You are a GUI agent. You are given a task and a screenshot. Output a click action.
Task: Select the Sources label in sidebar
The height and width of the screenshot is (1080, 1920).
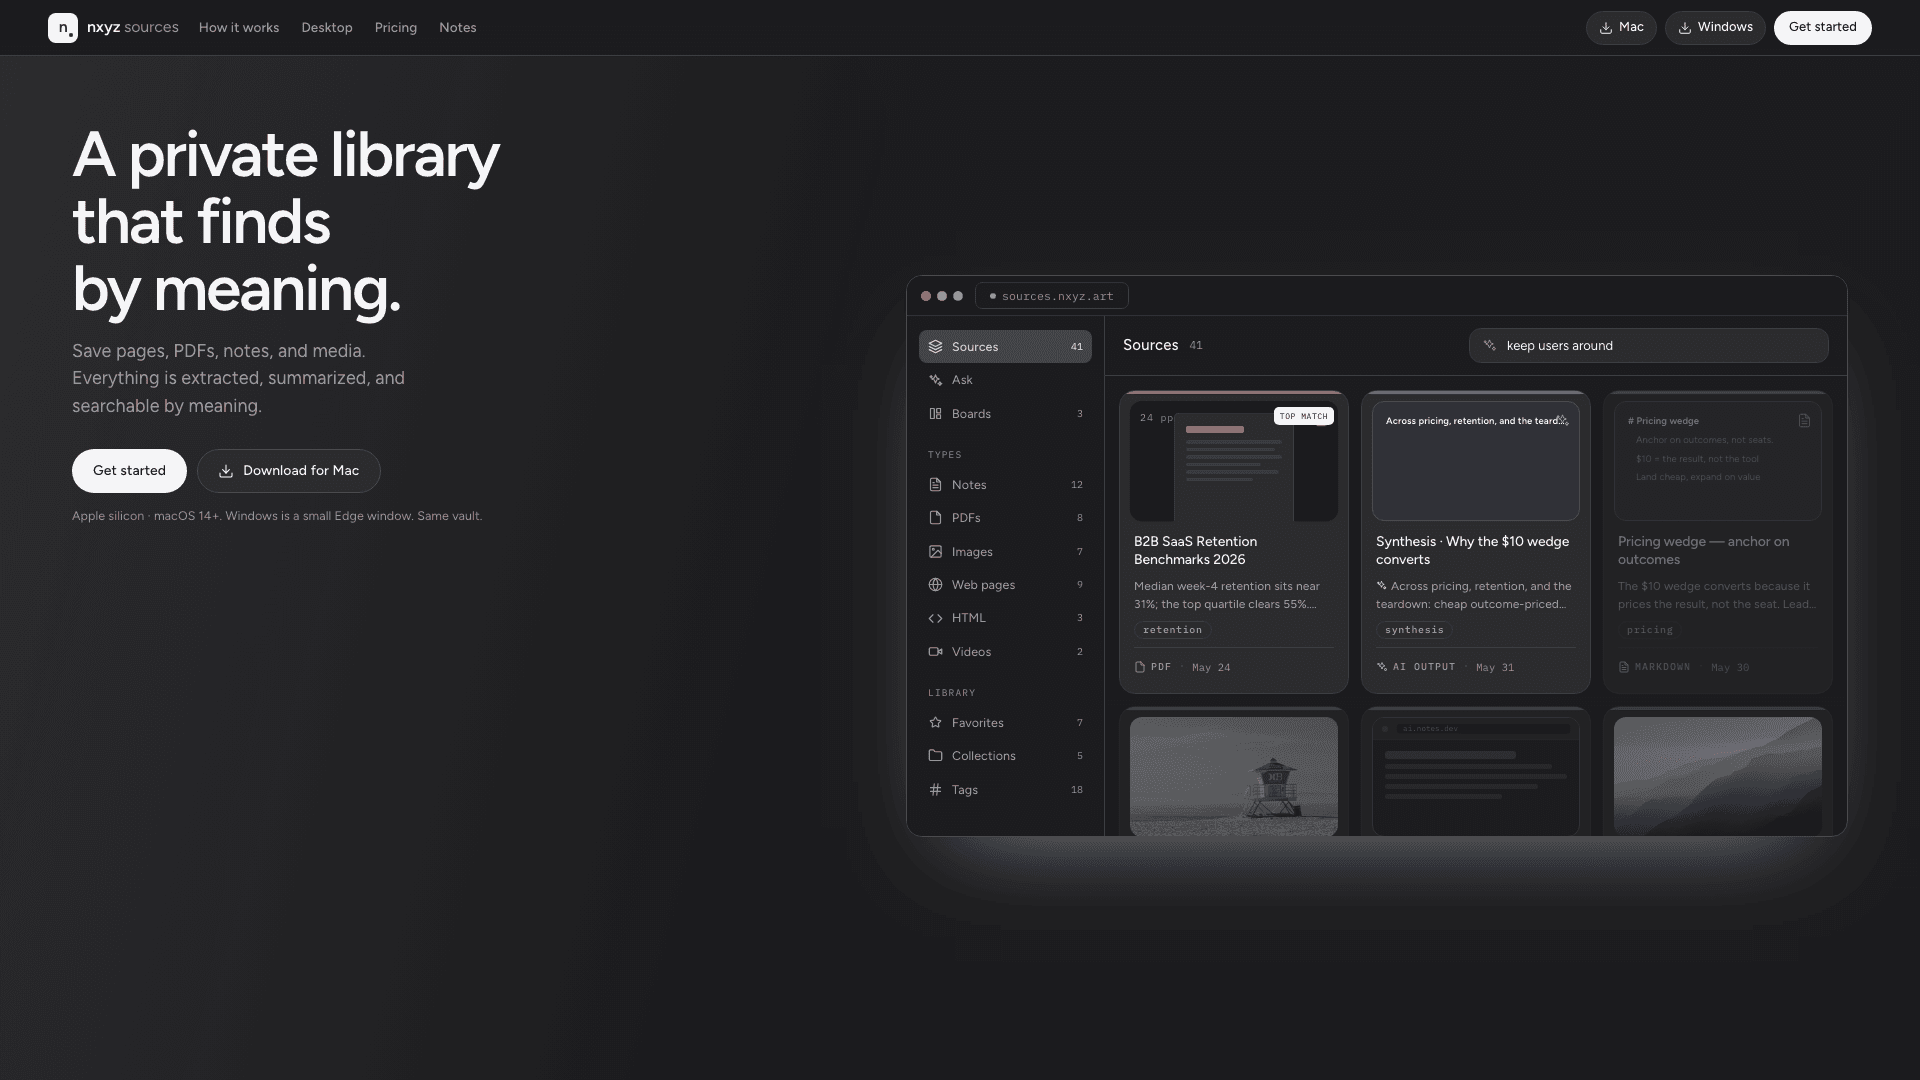coord(975,347)
